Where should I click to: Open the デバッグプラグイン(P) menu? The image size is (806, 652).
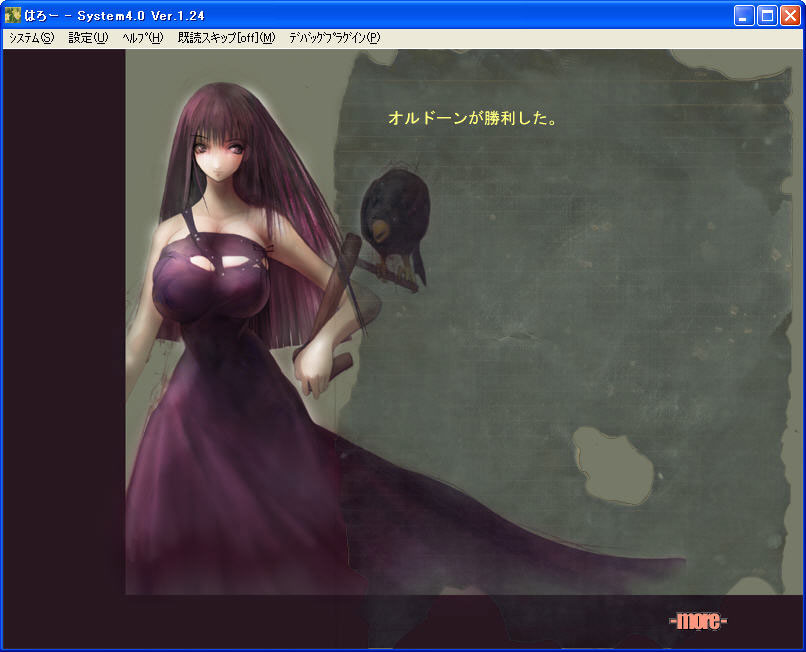(334, 38)
